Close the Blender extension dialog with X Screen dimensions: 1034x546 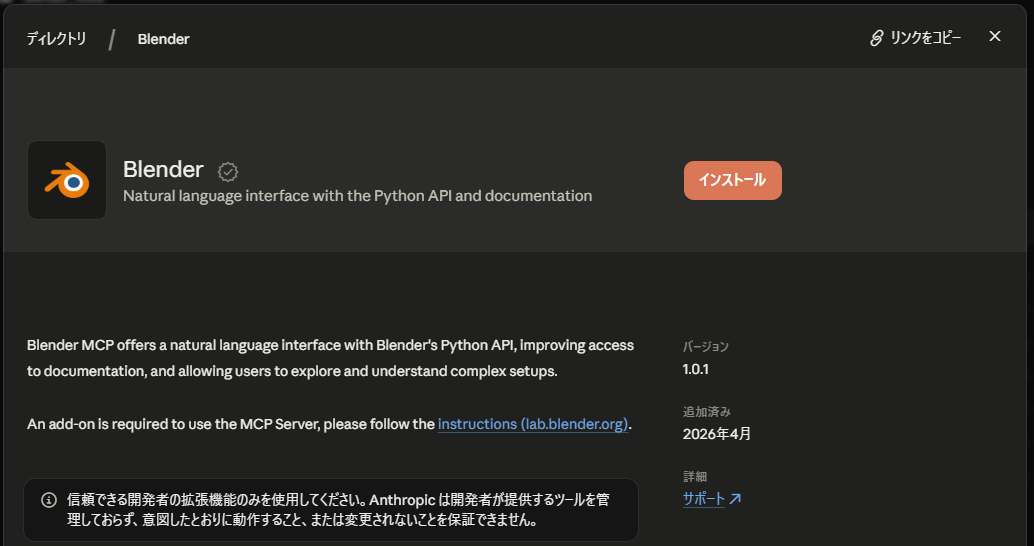994,36
